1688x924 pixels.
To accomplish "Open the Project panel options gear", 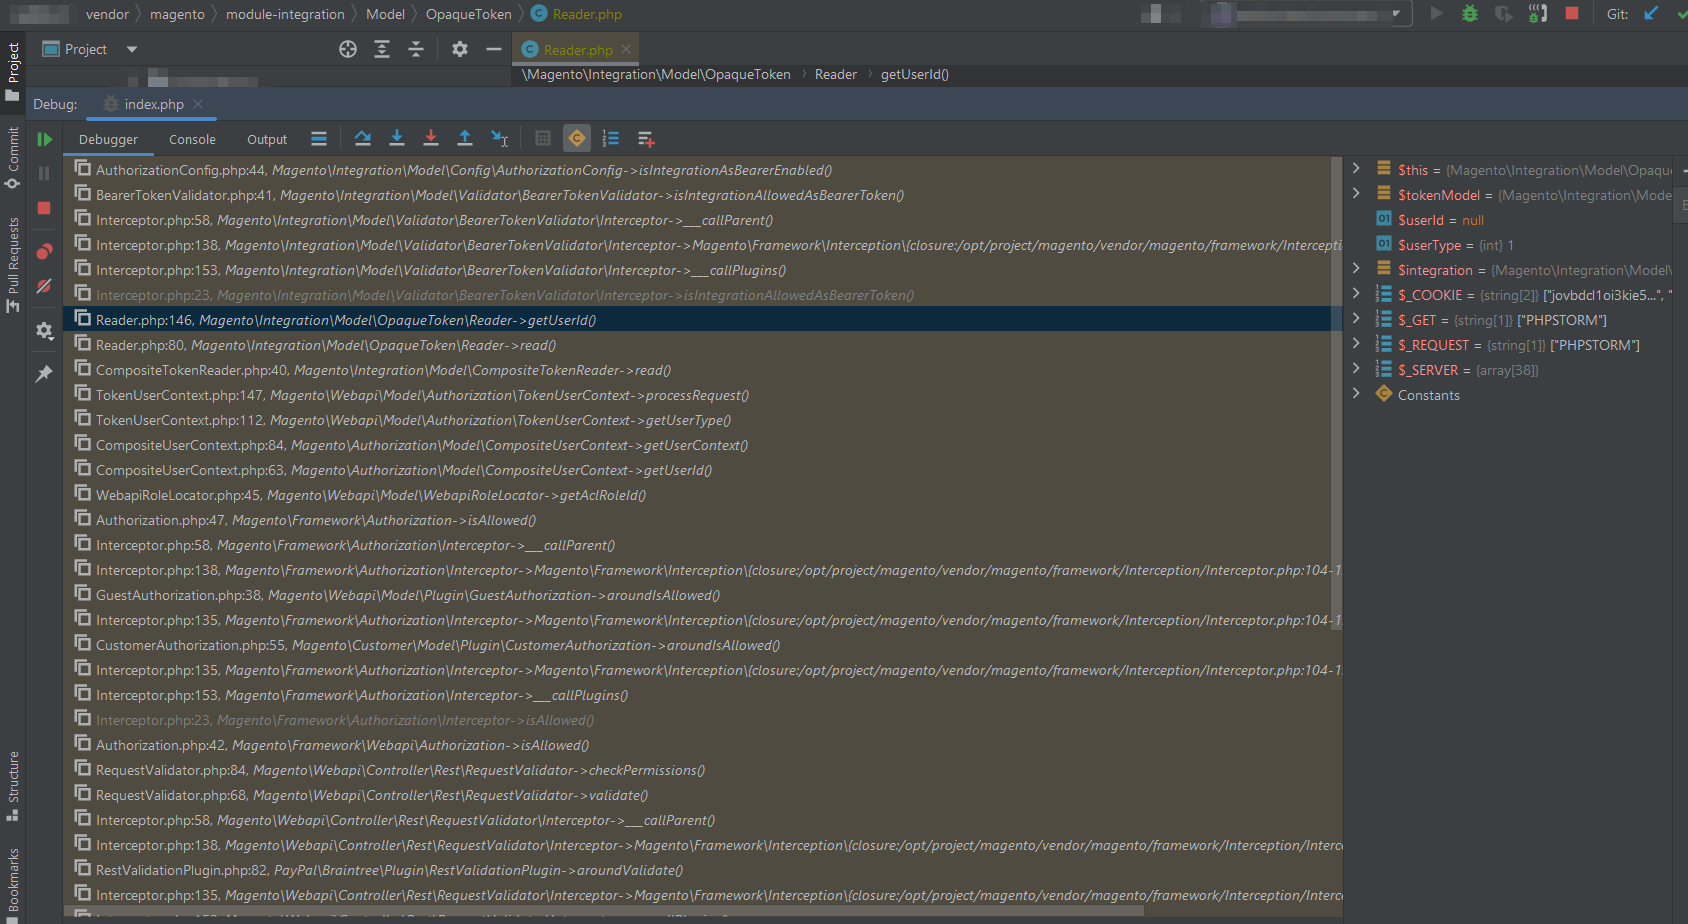I will 460,49.
